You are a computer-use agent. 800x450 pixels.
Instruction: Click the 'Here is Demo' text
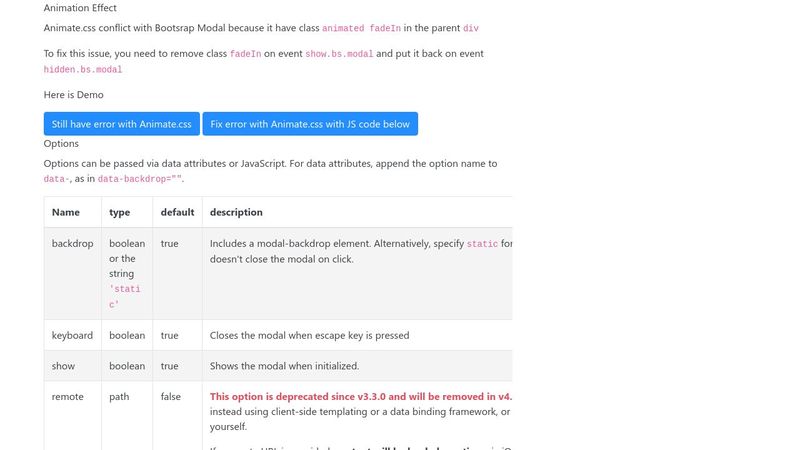[73, 95]
